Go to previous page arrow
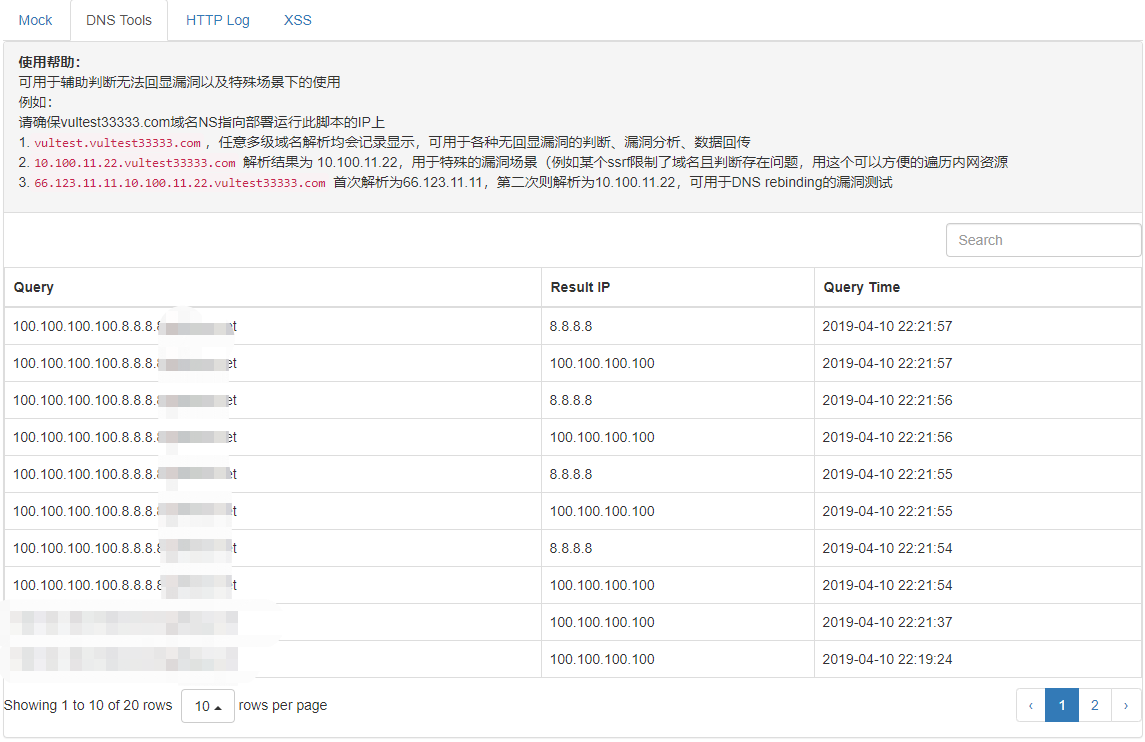The width and height of the screenshot is (1145, 742). coord(1030,705)
